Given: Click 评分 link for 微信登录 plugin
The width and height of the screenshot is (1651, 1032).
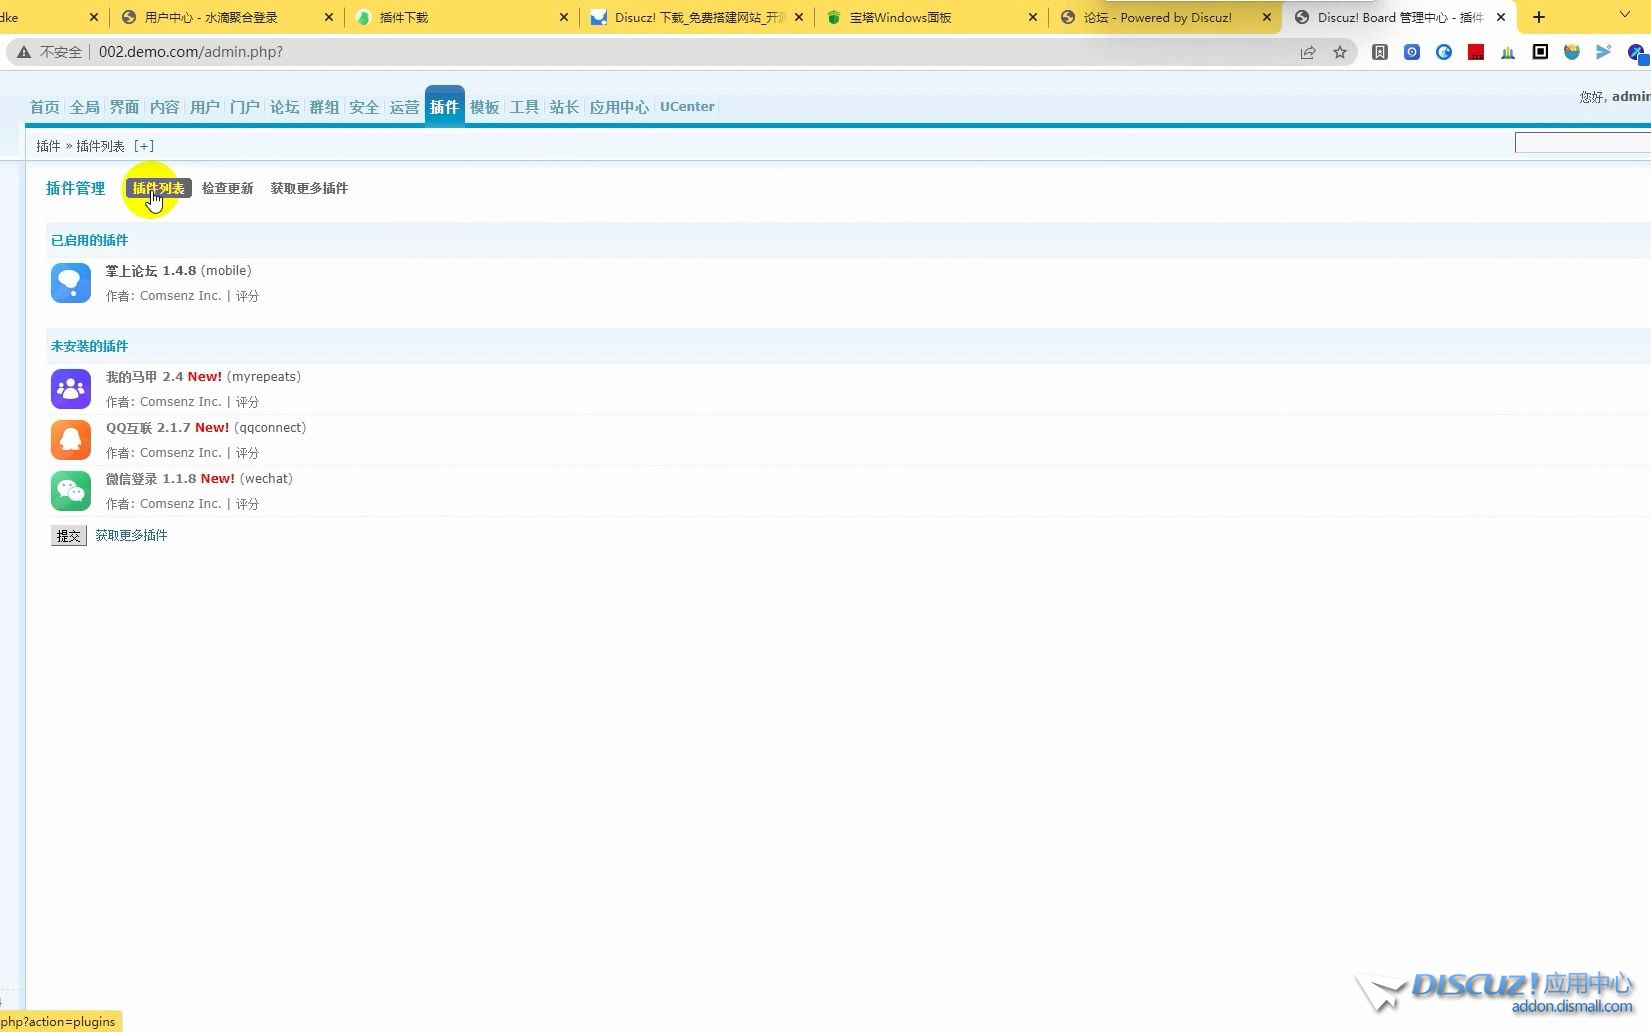Looking at the screenshot, I should pyautogui.click(x=247, y=504).
